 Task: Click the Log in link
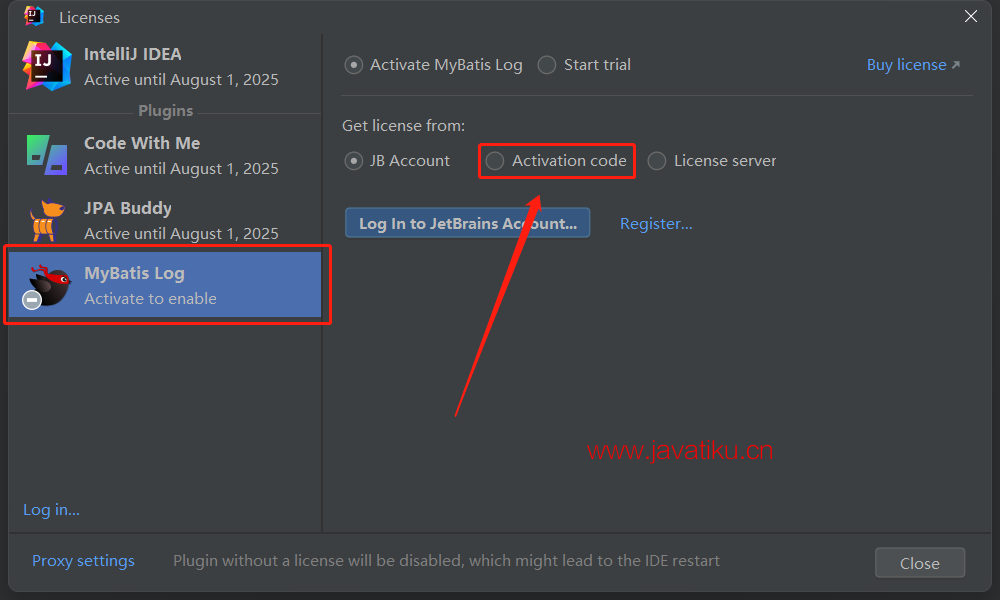tap(52, 510)
